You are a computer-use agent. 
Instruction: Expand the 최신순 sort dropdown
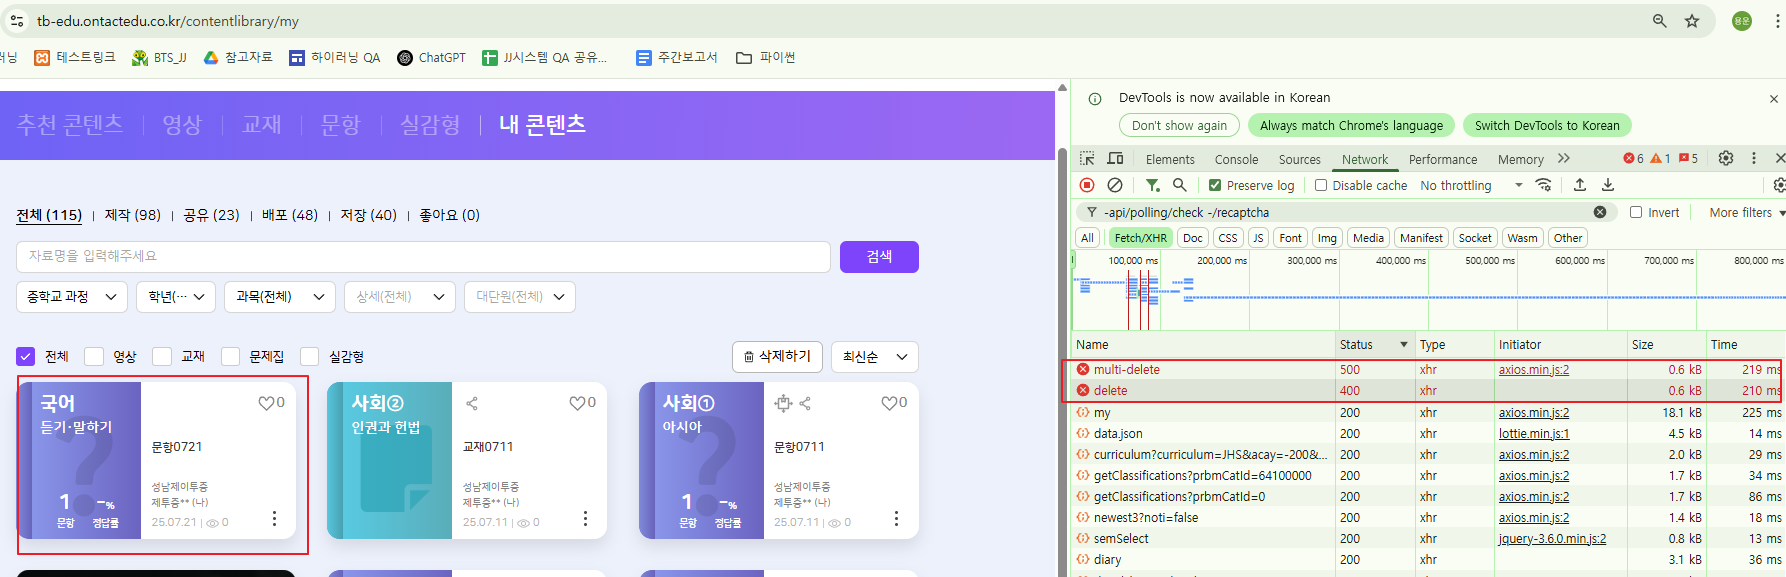pyautogui.click(x=874, y=357)
